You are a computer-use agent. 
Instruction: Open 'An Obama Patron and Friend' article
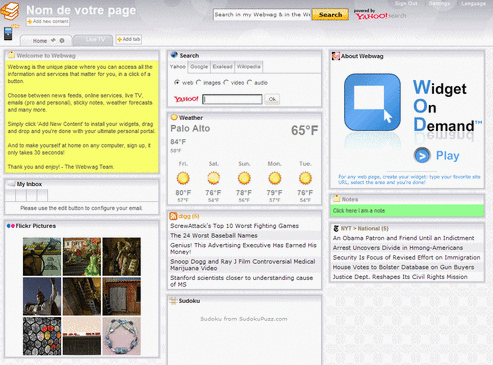(403, 238)
